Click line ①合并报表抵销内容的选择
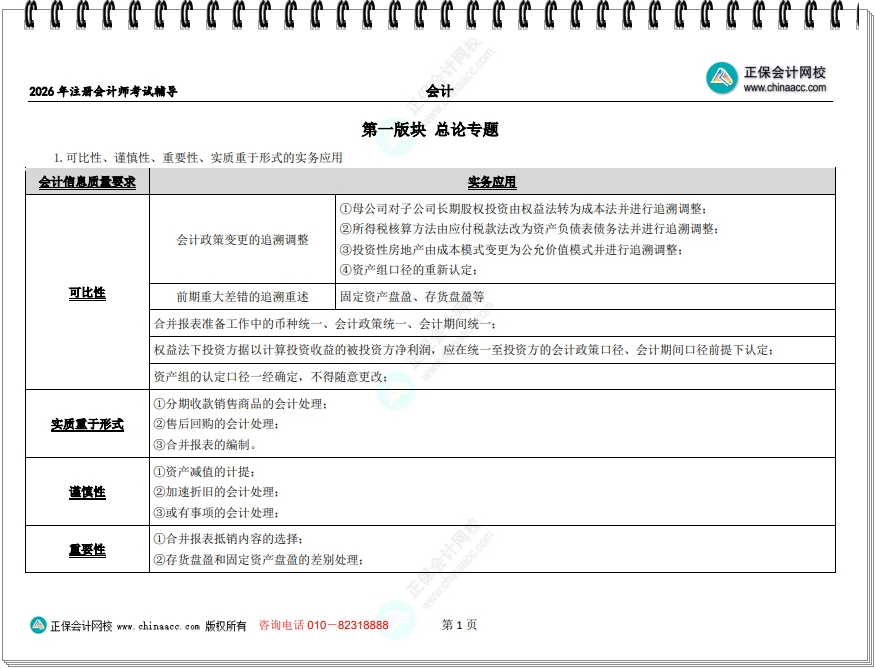The width and height of the screenshot is (876, 669). click(228, 539)
